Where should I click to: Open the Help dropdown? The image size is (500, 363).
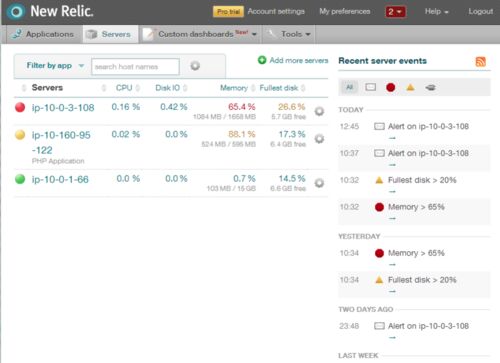436,12
